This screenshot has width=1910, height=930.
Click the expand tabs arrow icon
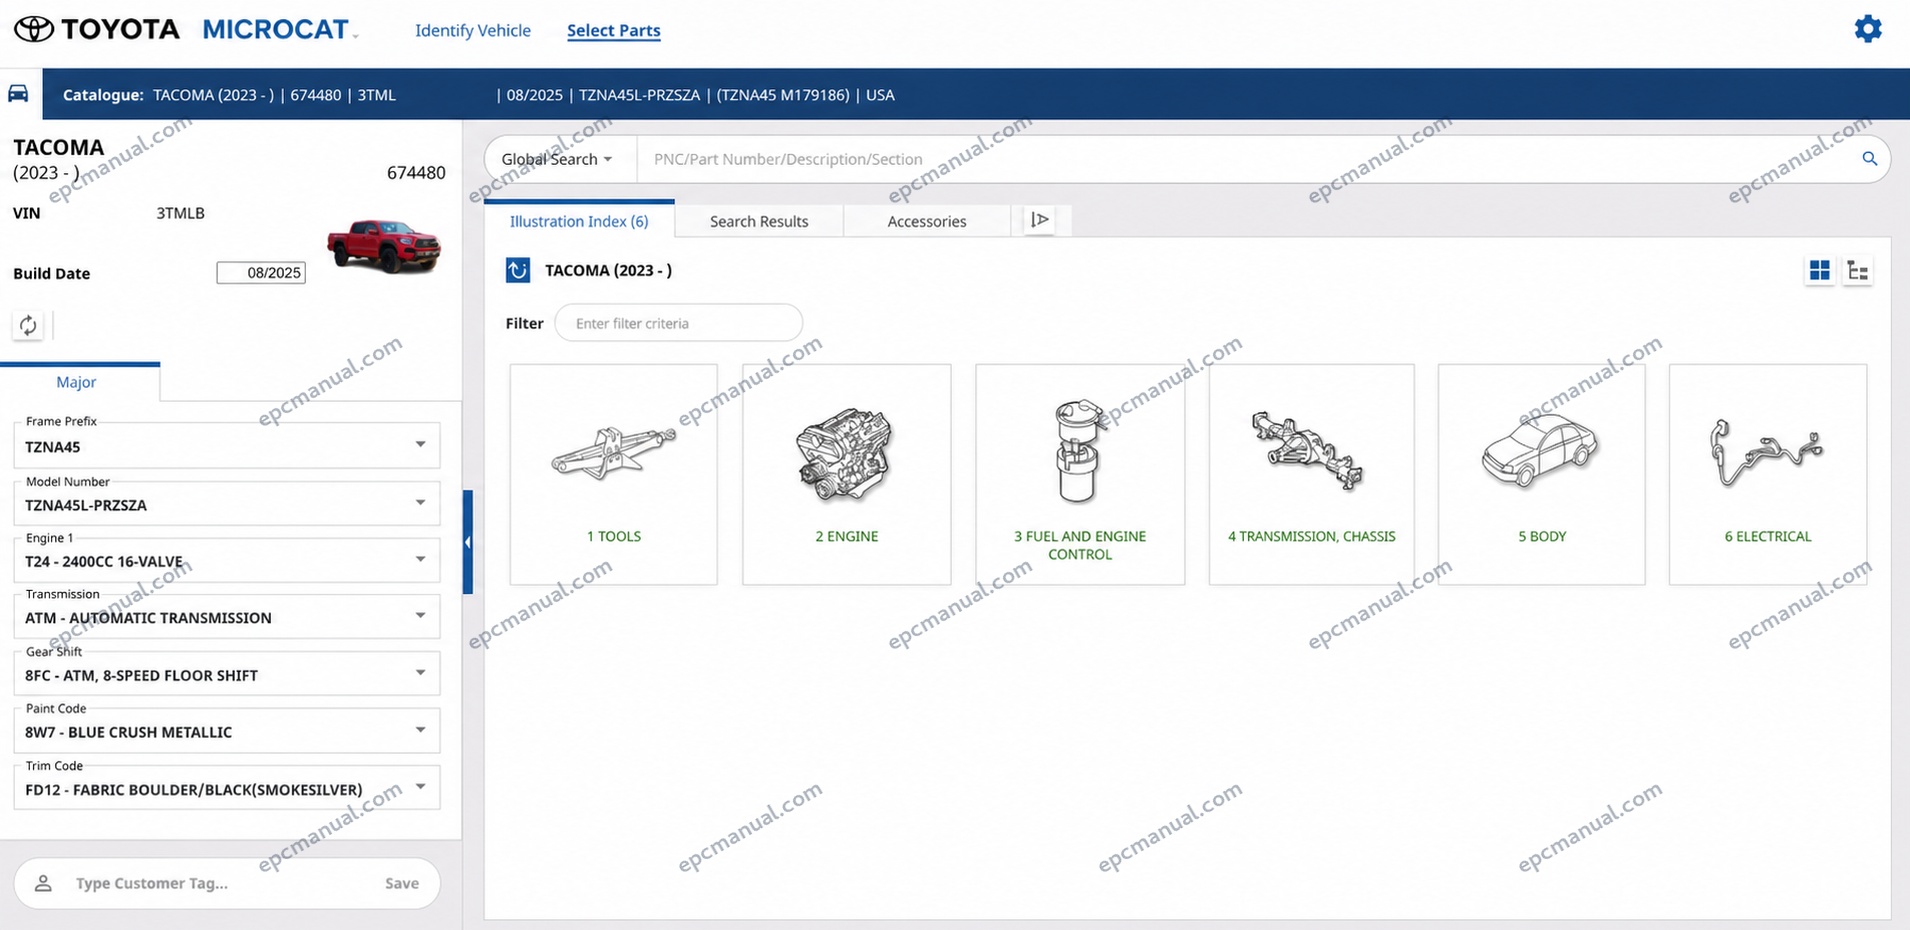tap(1040, 220)
